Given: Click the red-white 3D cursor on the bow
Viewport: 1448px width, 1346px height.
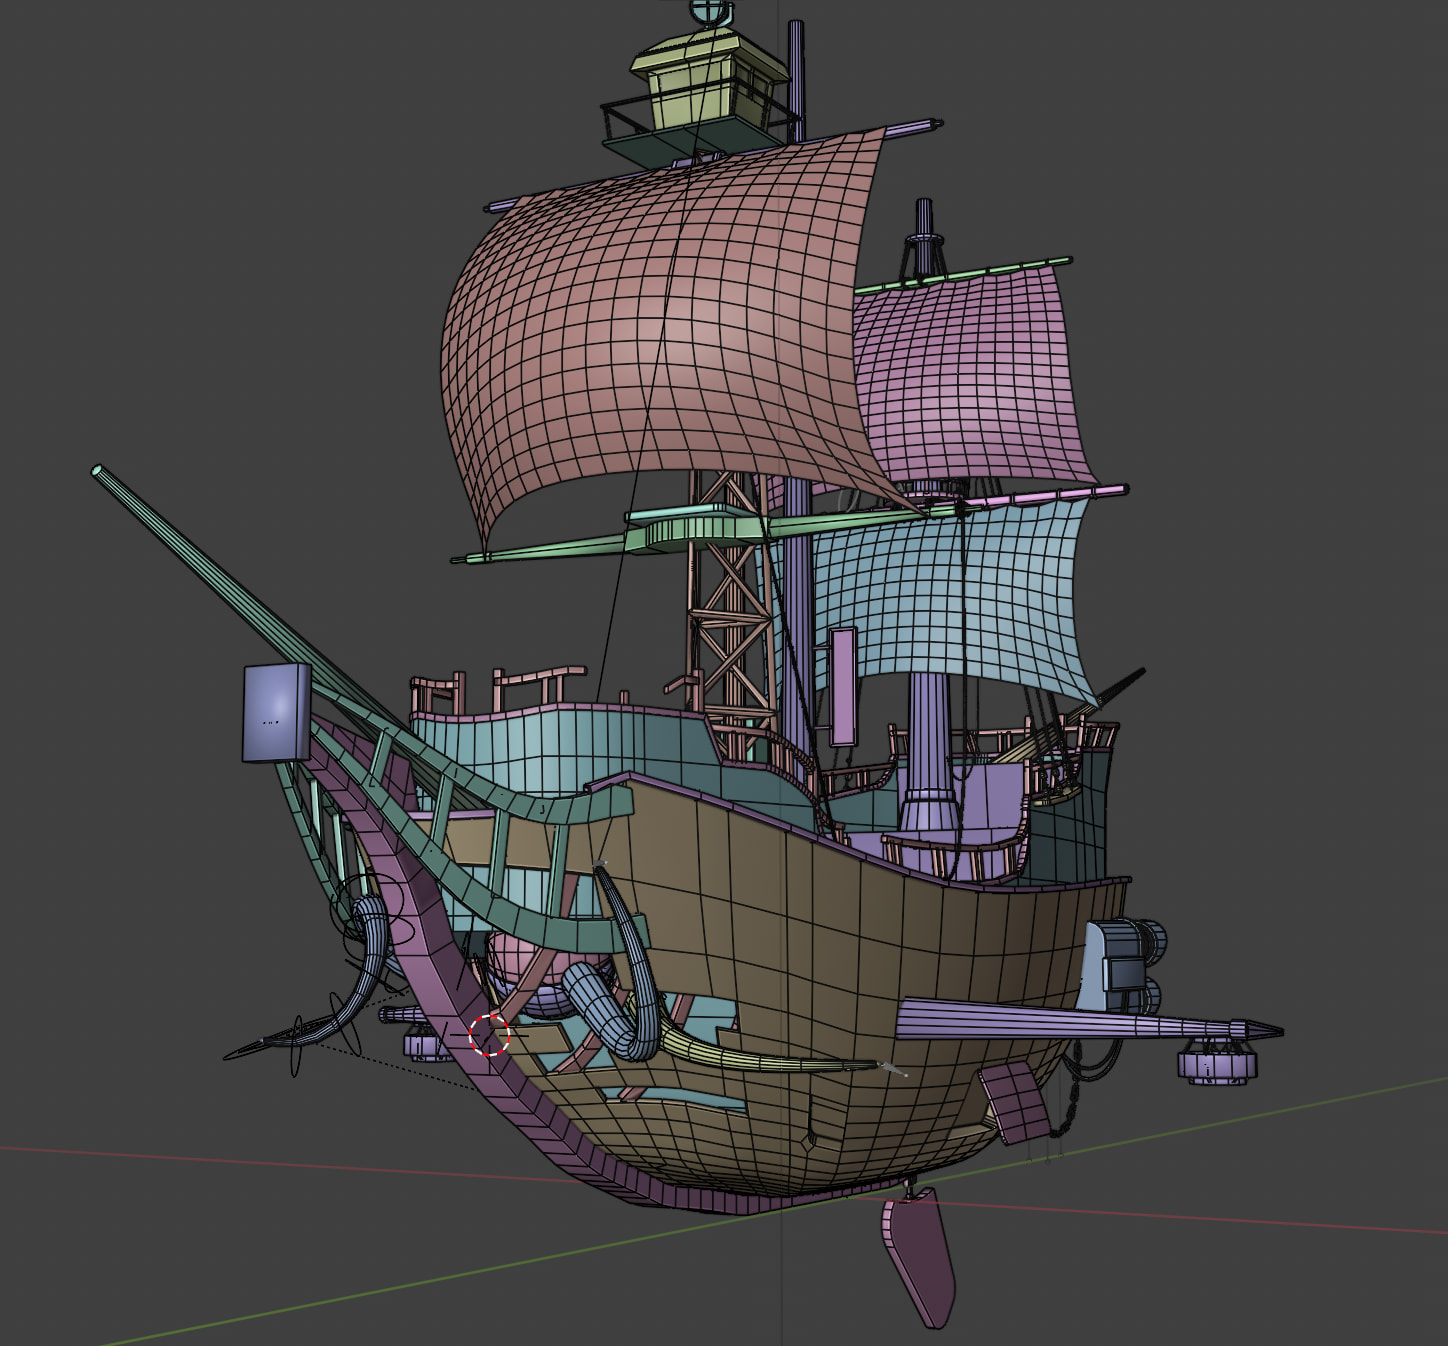Looking at the screenshot, I should [490, 1035].
